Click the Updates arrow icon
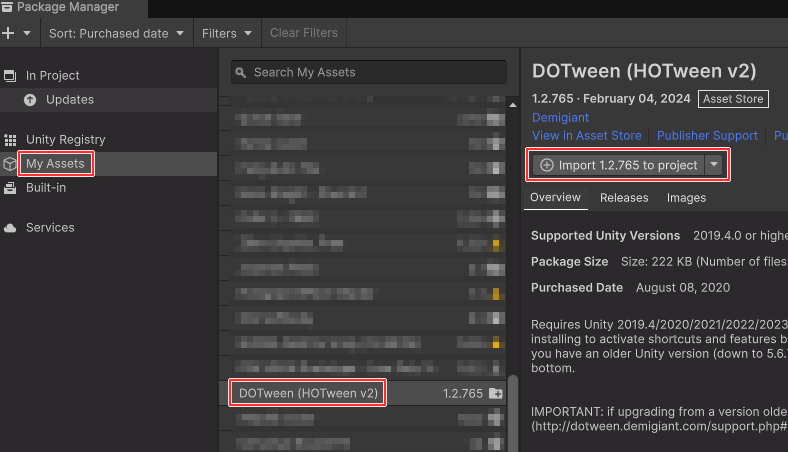This screenshot has width=788, height=452. [x=30, y=100]
